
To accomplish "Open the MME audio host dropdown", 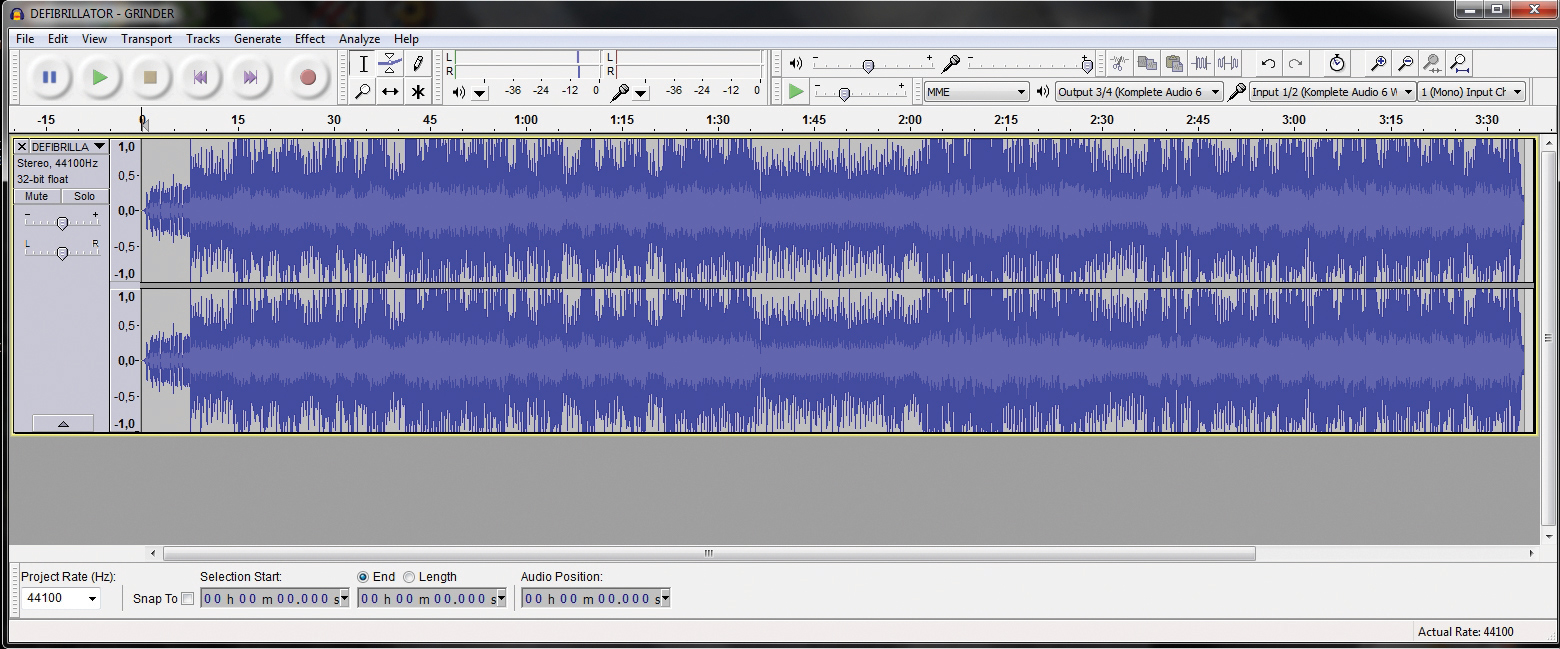I will pyautogui.click(x=976, y=92).
